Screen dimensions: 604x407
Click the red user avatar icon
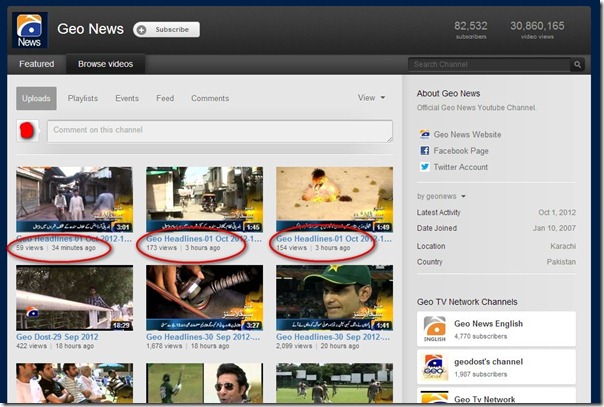[29, 131]
